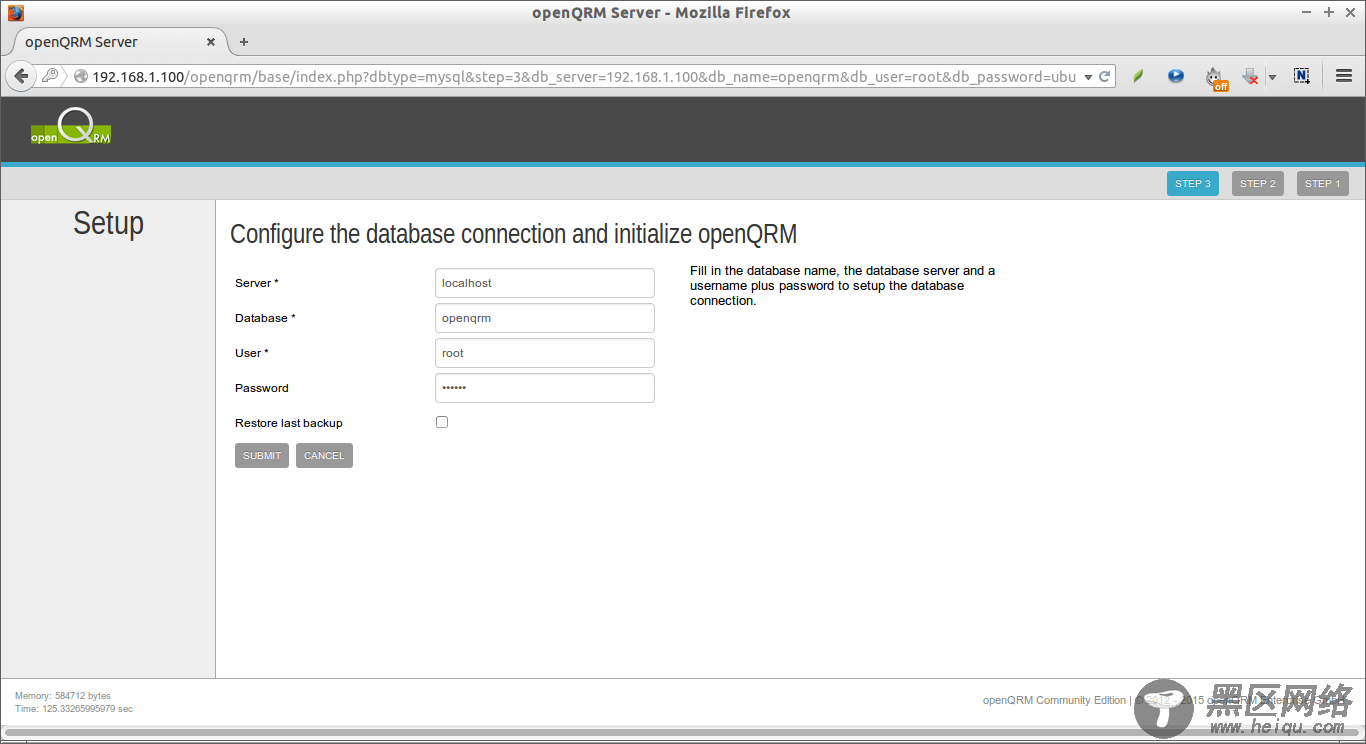Click the 'Server *' label
The width and height of the screenshot is (1366, 744).
click(257, 283)
